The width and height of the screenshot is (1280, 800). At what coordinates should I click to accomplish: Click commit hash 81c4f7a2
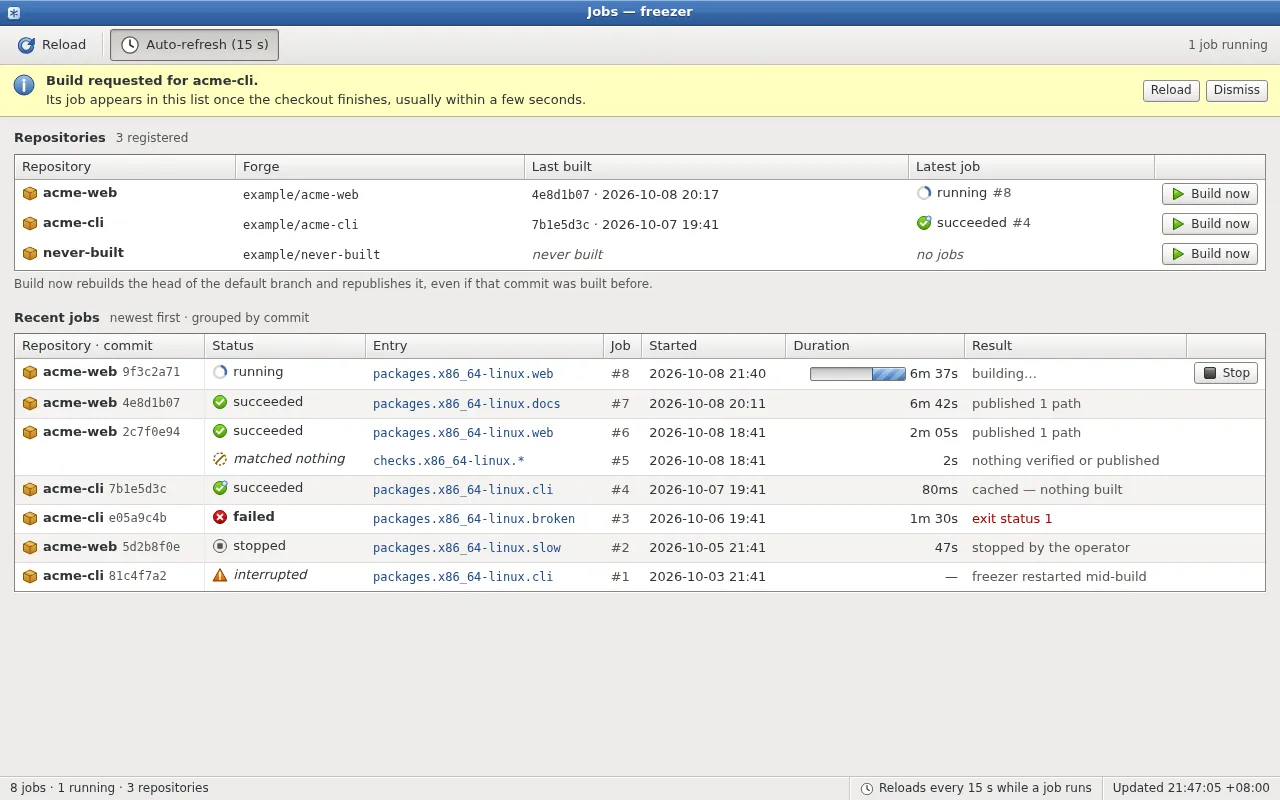137,576
